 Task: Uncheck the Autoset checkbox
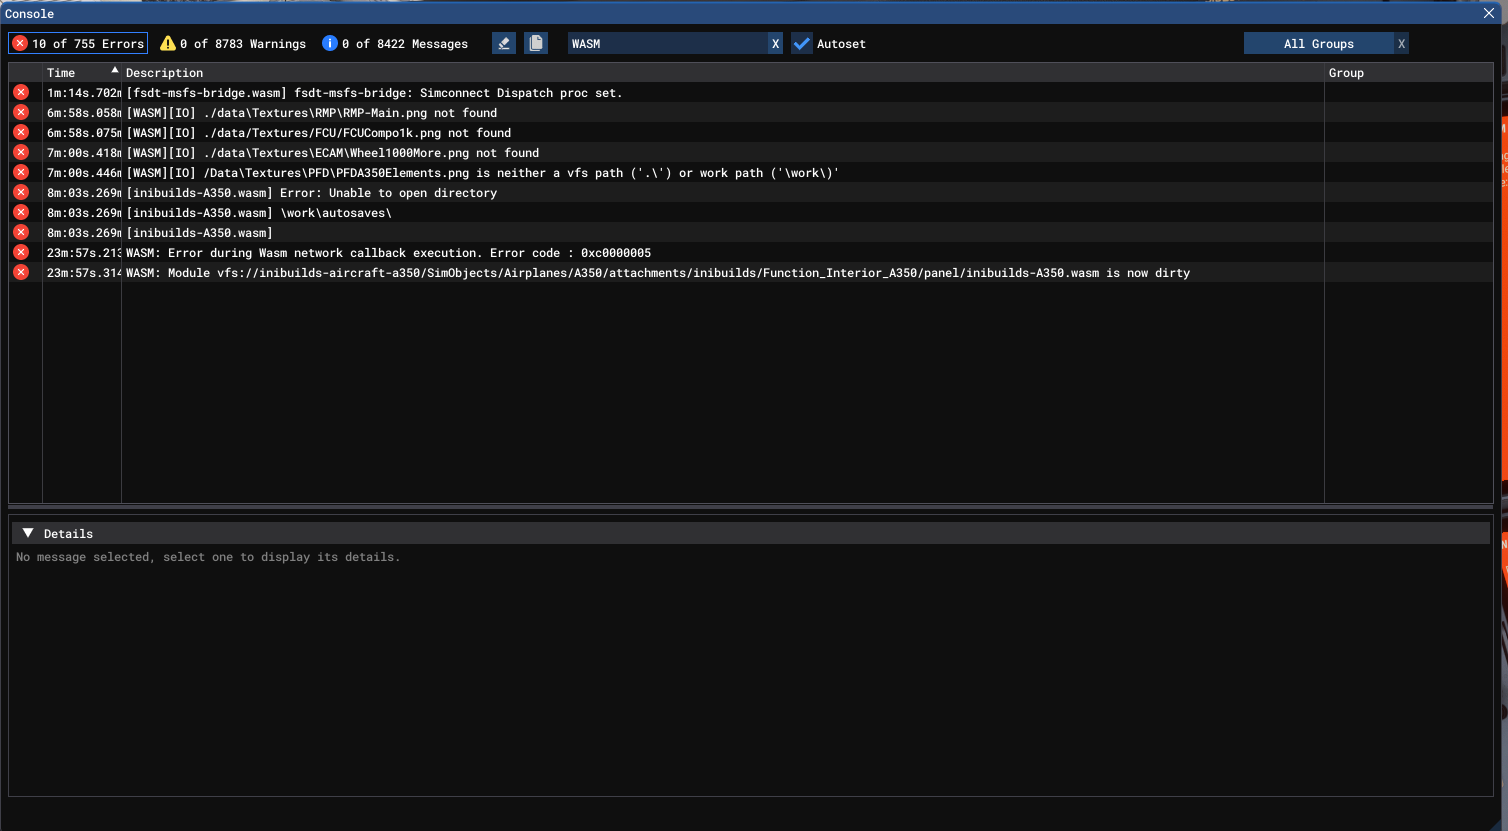(x=802, y=44)
